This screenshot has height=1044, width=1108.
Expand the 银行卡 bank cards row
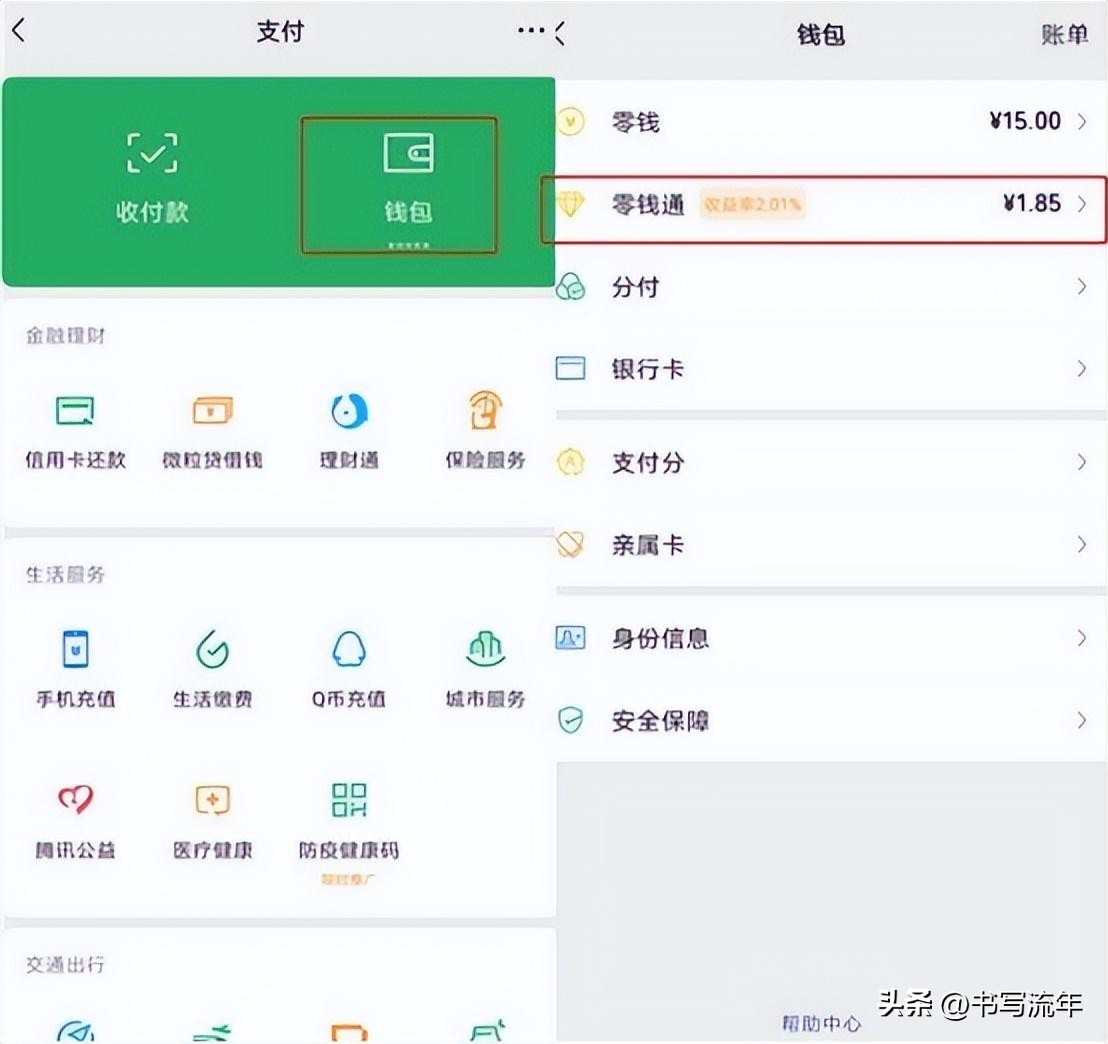pyautogui.click(x=820, y=369)
